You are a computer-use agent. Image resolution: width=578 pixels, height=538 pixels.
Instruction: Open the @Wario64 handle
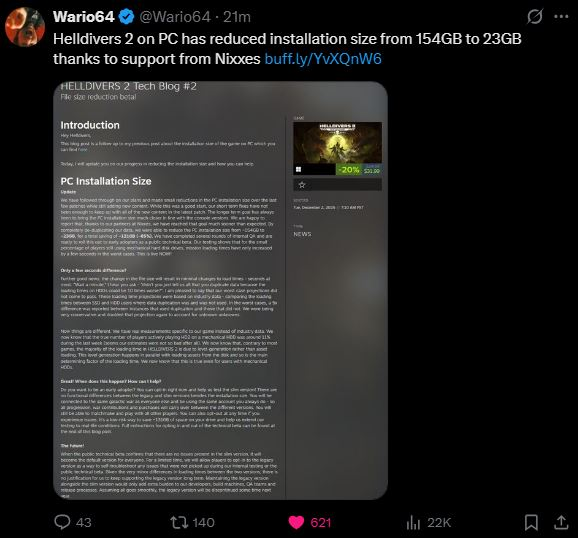(x=175, y=17)
